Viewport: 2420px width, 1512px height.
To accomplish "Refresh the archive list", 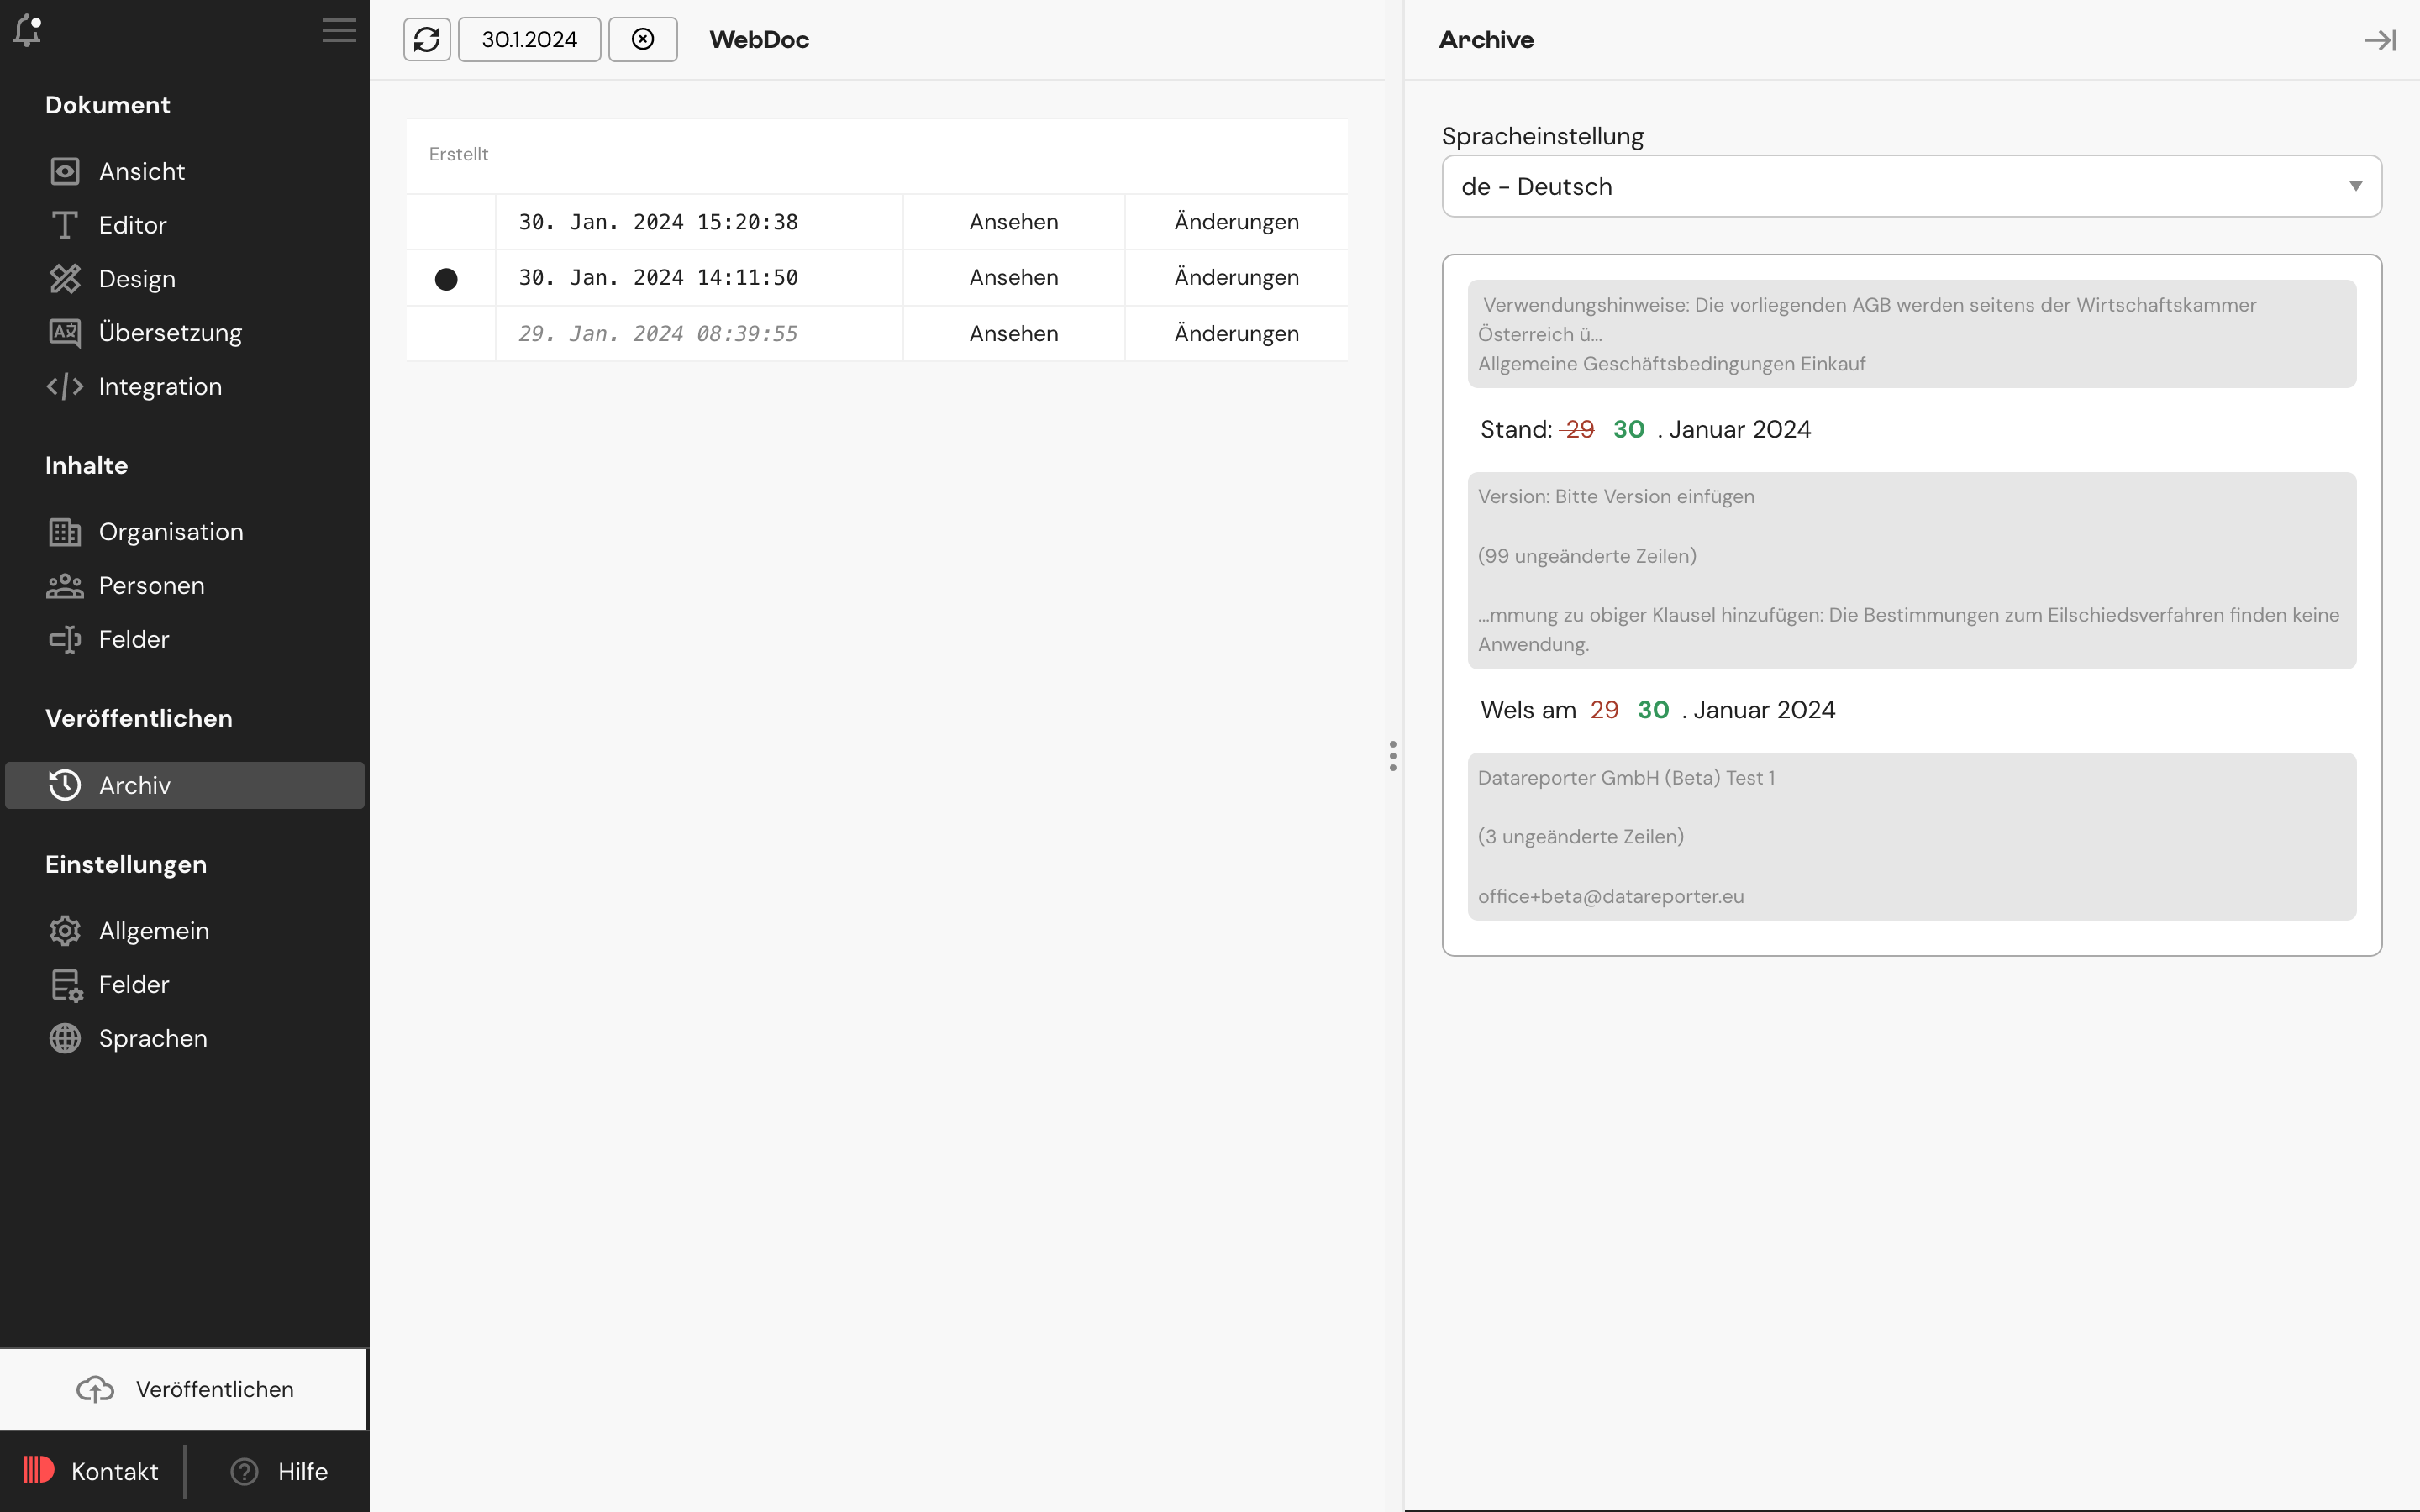I will (427, 39).
